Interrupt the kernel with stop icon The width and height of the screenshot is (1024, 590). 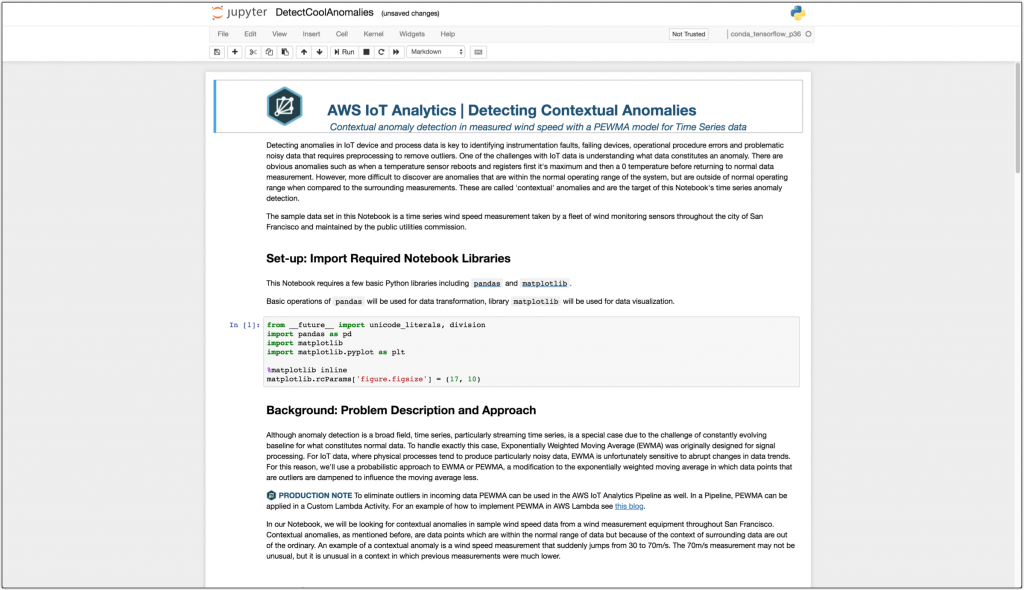(366, 52)
